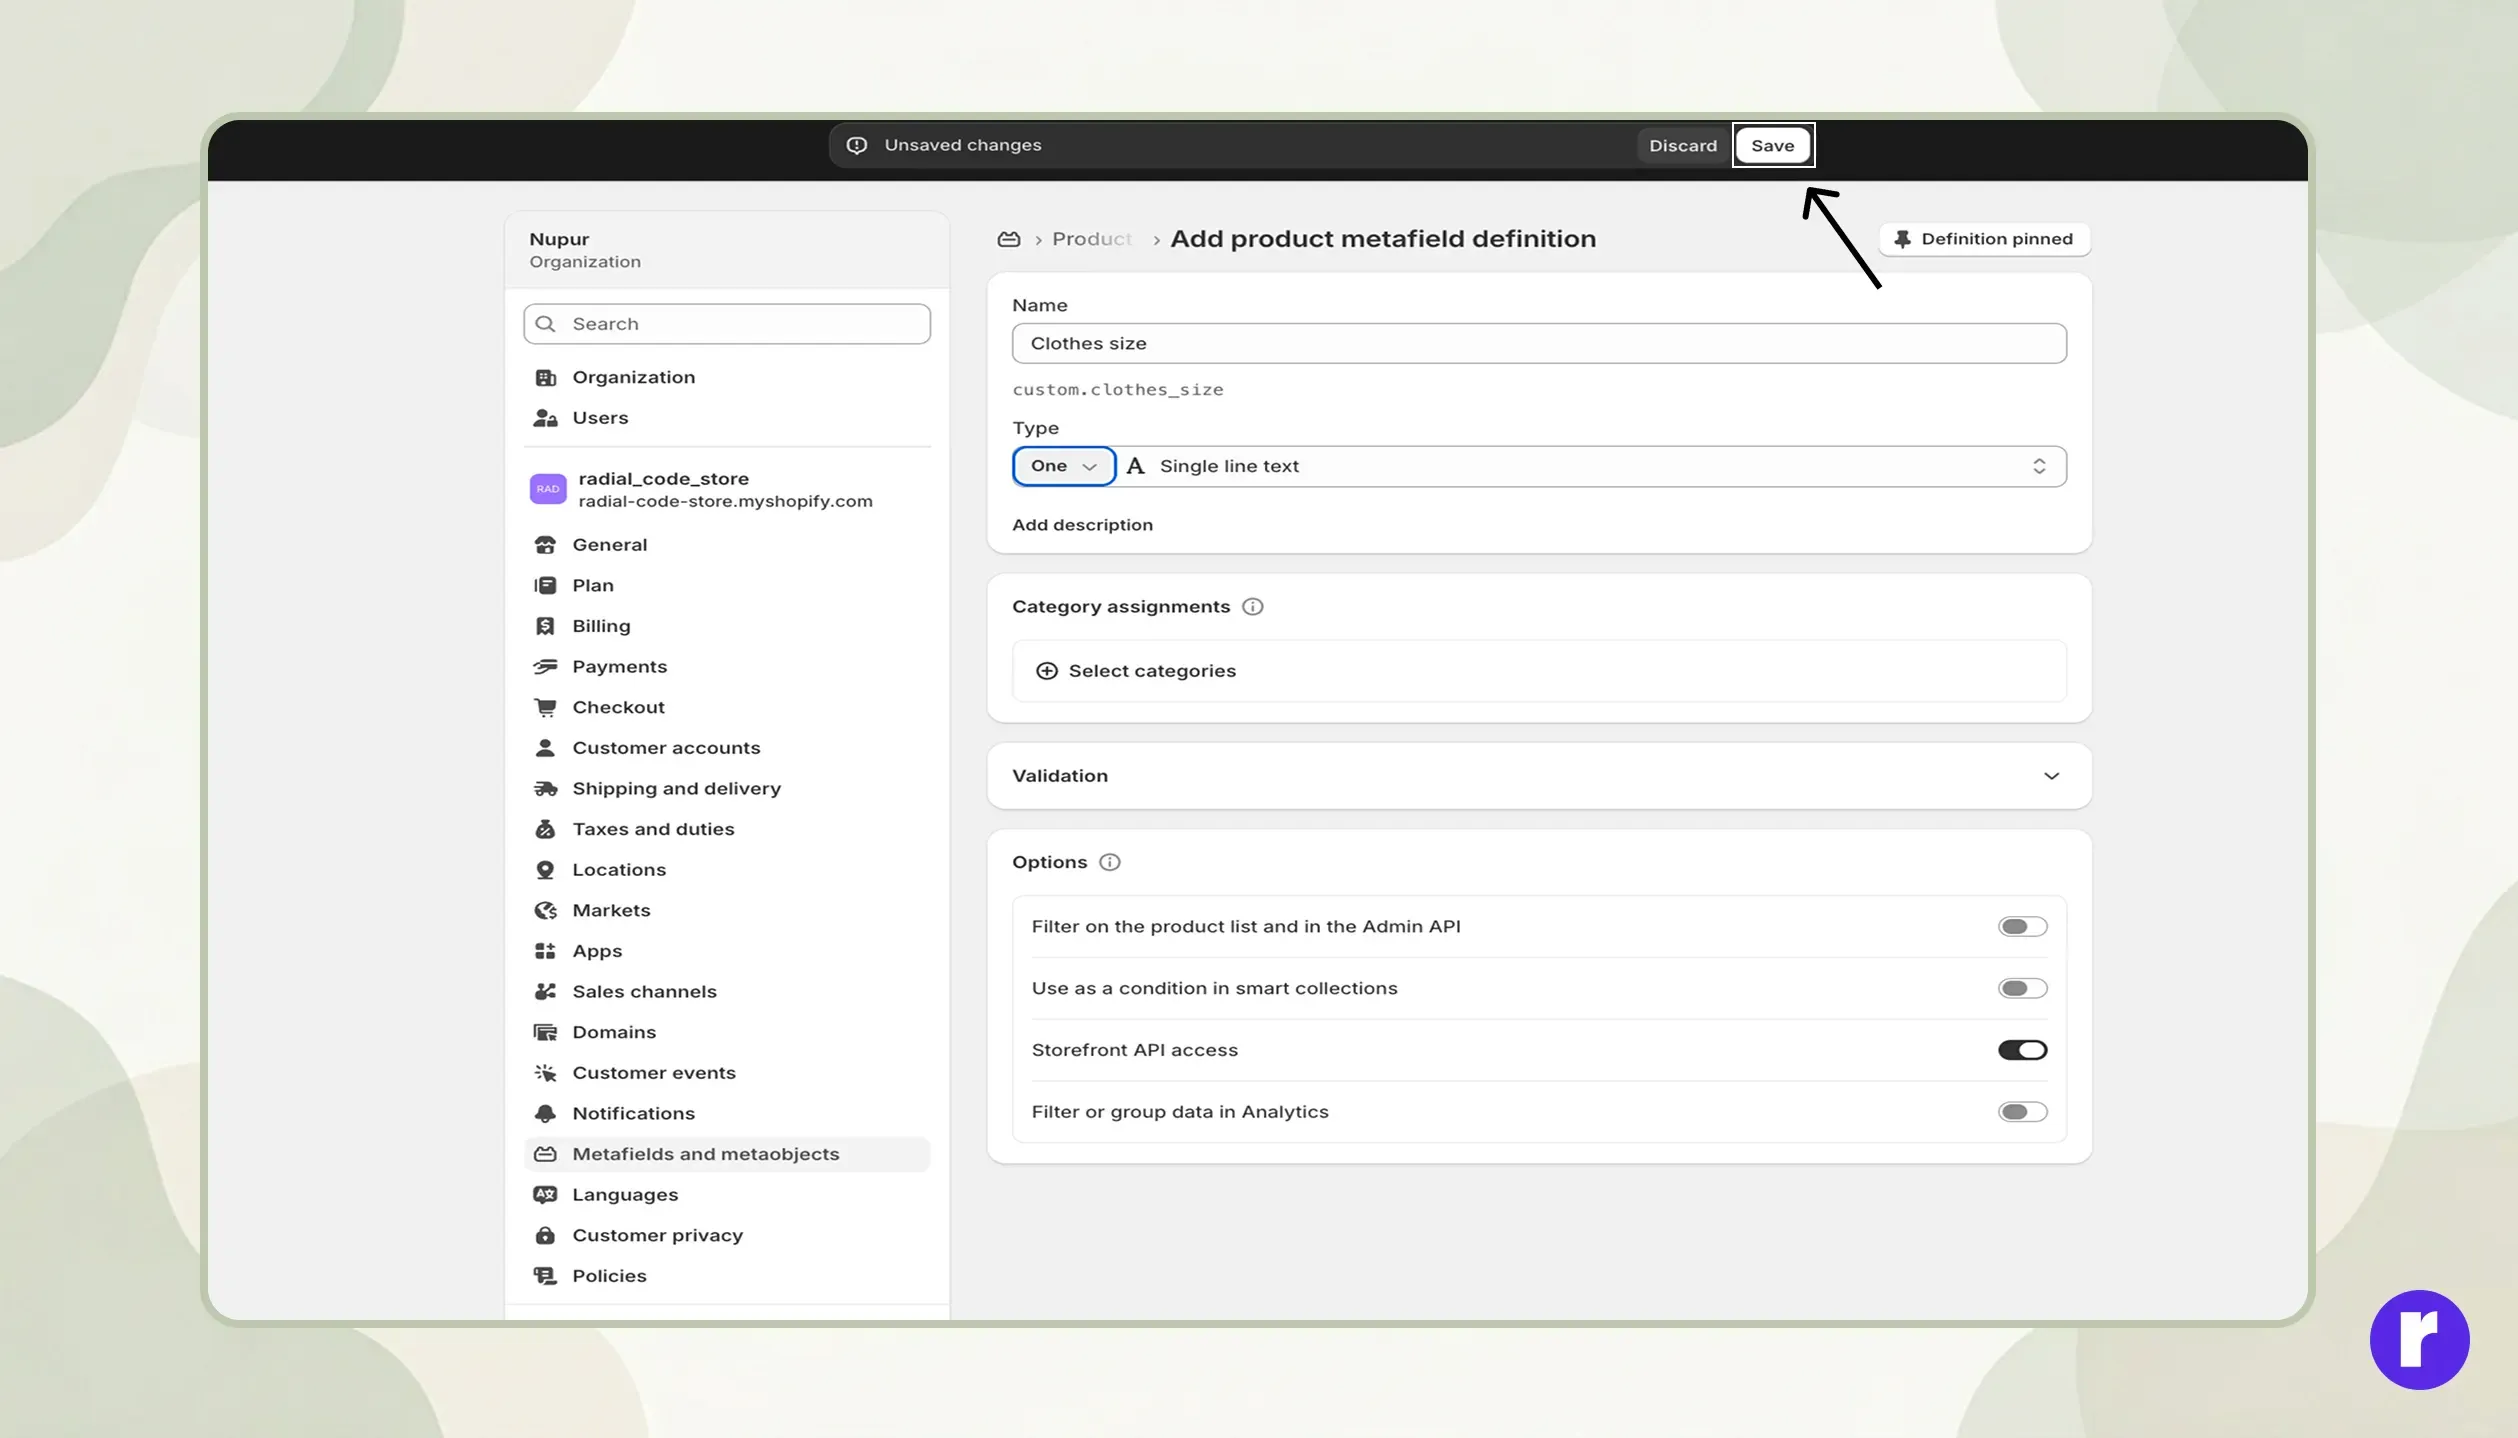
Task: Open the One value-count dropdown
Action: point(1064,466)
